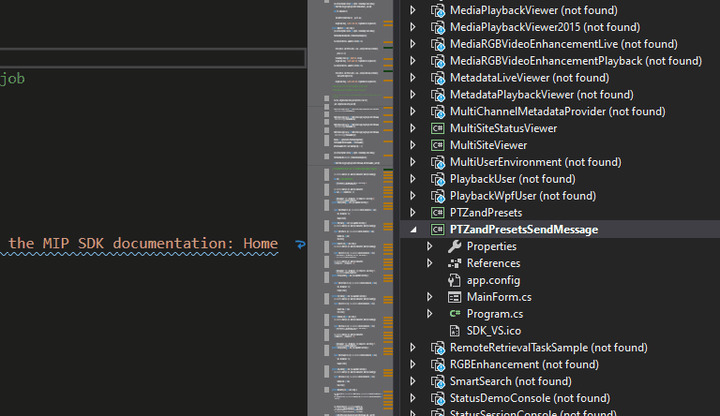
Task: Click the References icon under PTZandPresetsSendMessage
Action: 454,263
